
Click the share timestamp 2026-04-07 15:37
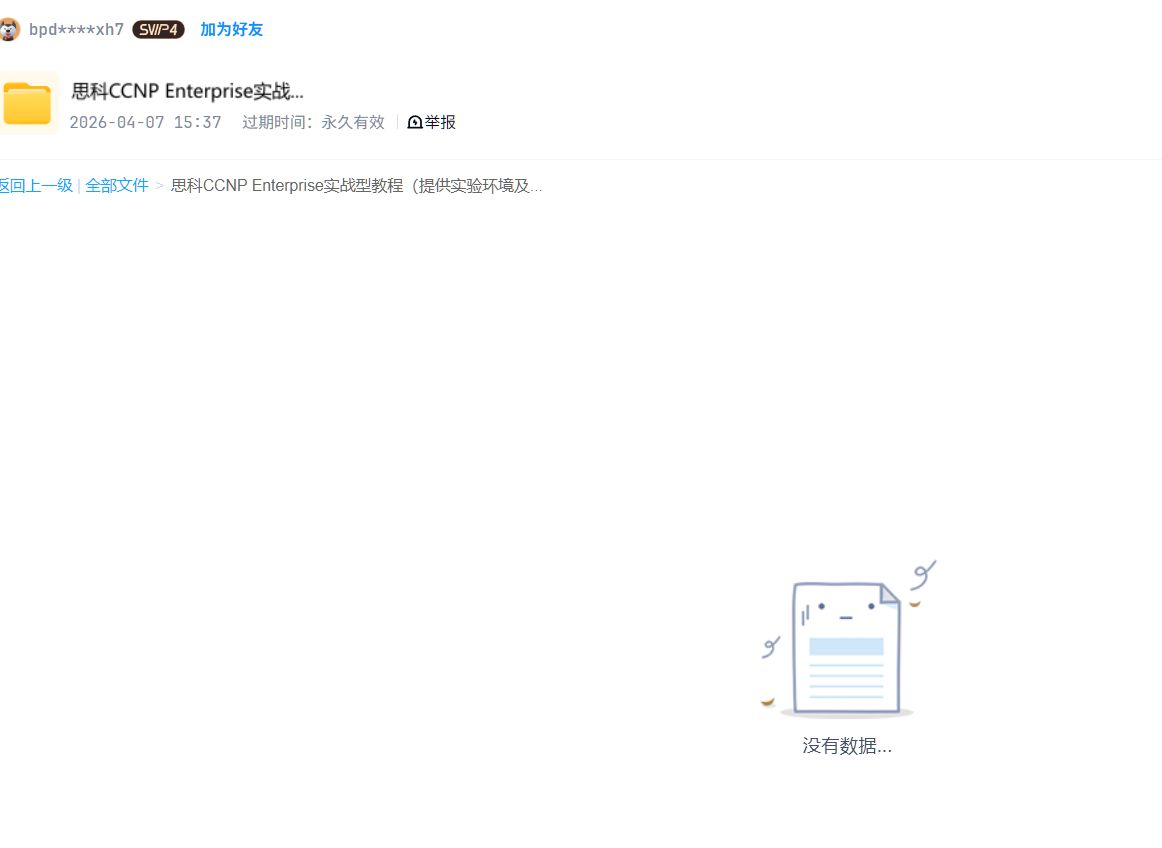tap(145, 122)
